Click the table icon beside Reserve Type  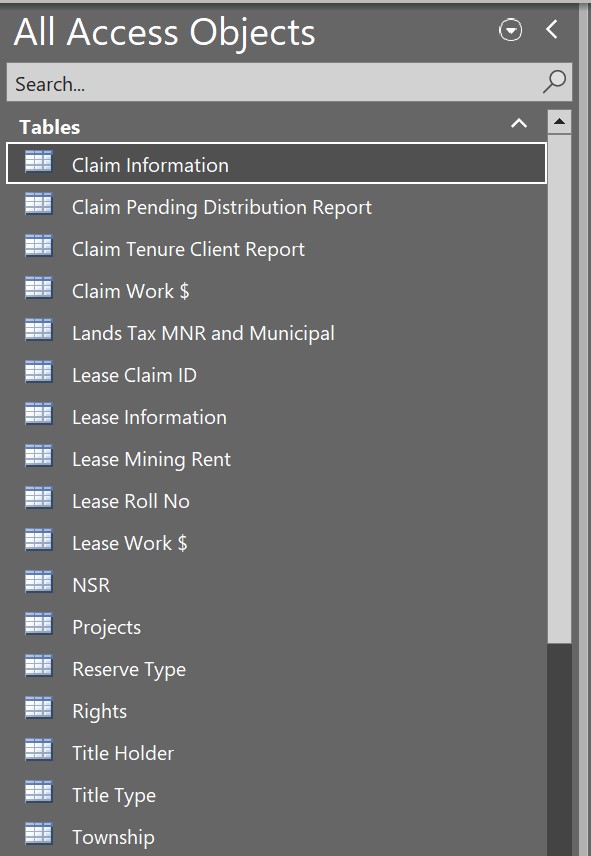click(38, 667)
